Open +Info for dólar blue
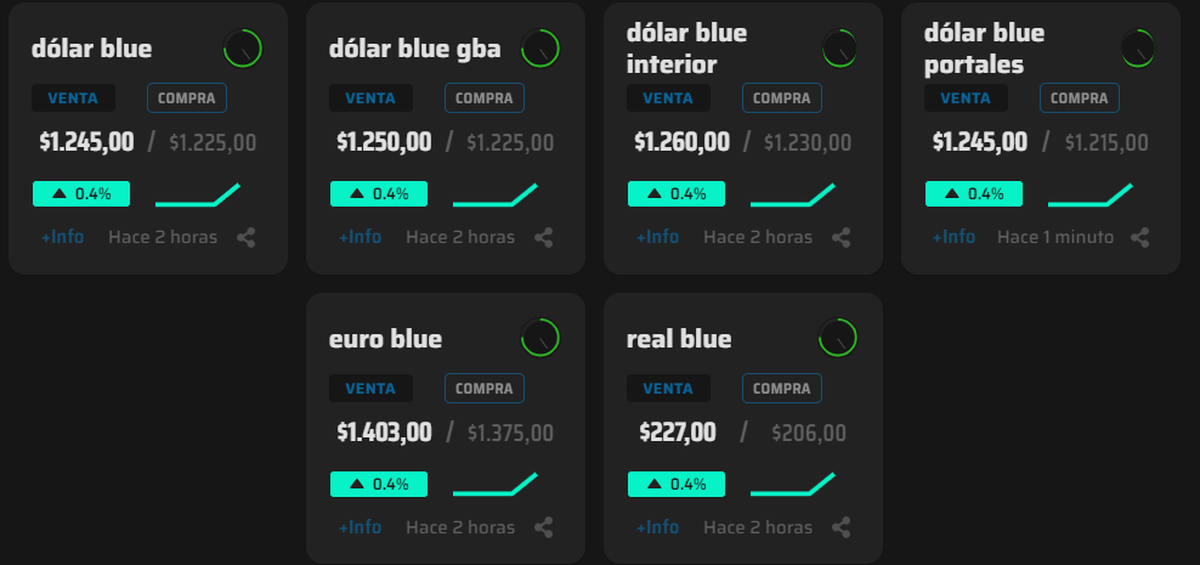 [62, 237]
